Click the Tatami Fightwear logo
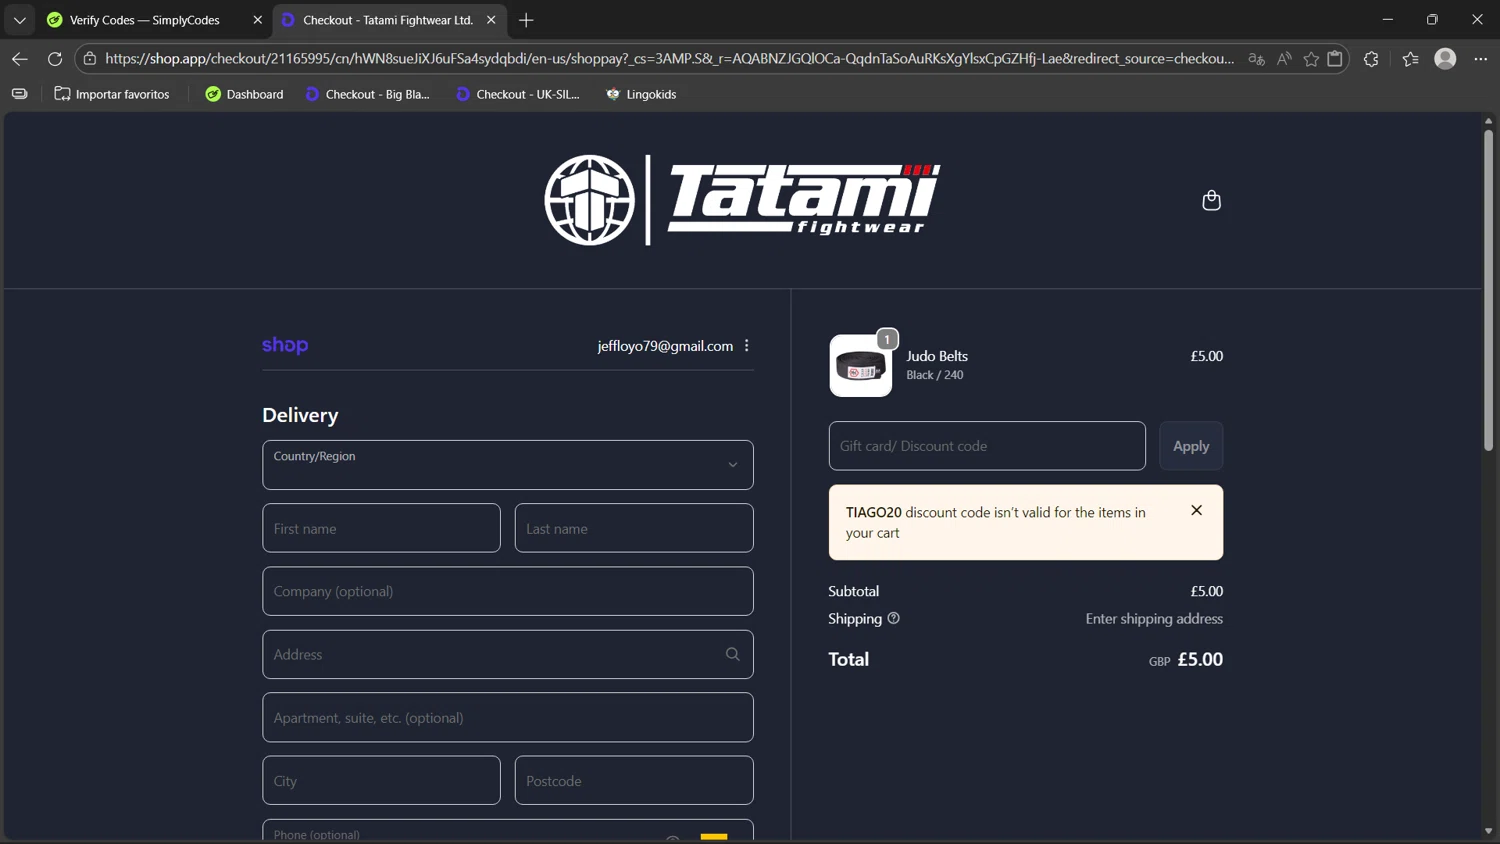The image size is (1500, 844). (742, 200)
